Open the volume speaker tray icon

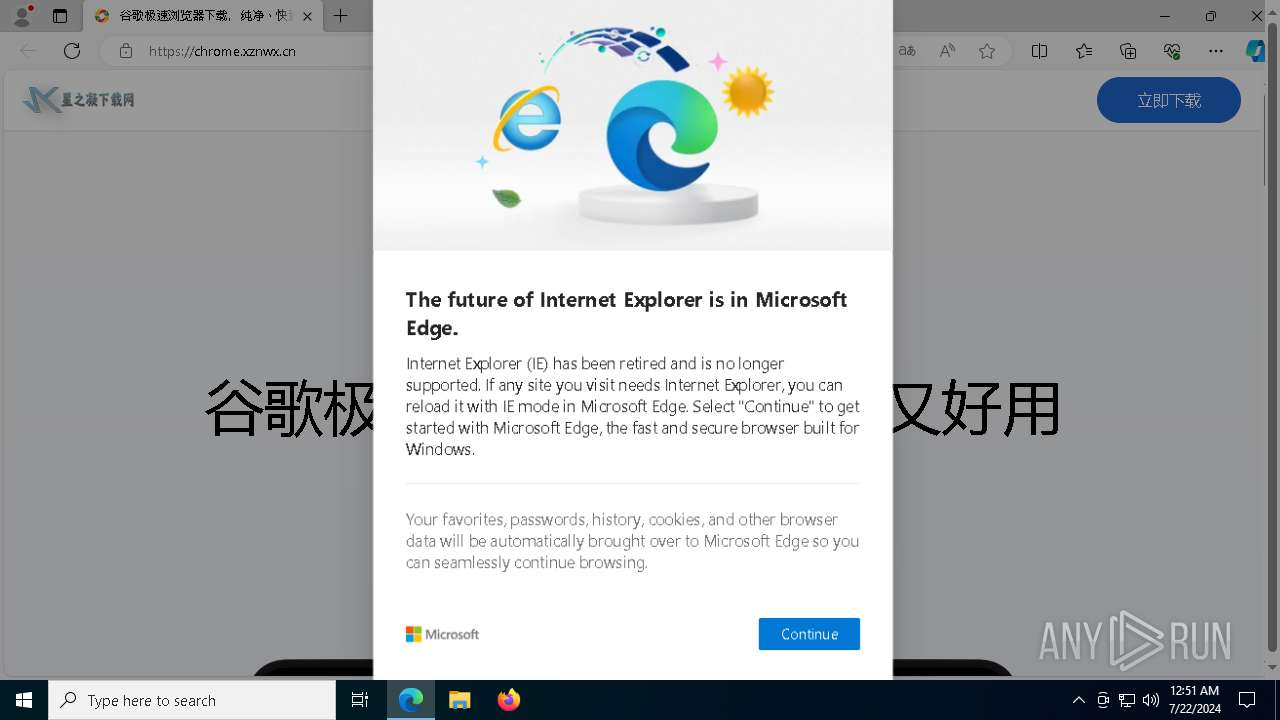tap(1151, 700)
